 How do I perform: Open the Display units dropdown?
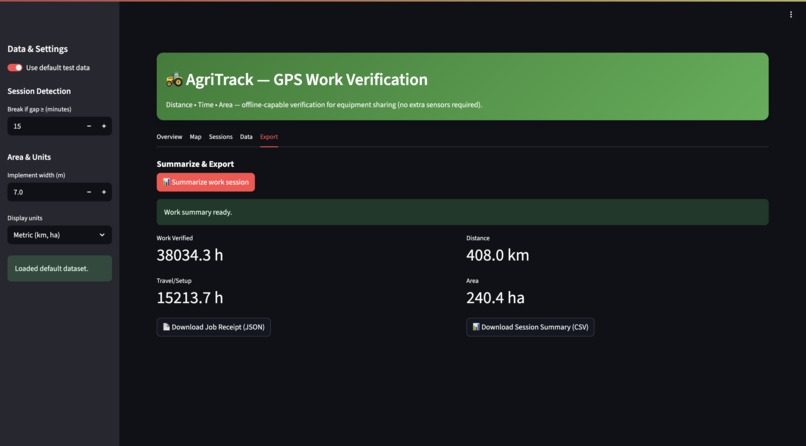pyautogui.click(x=60, y=235)
